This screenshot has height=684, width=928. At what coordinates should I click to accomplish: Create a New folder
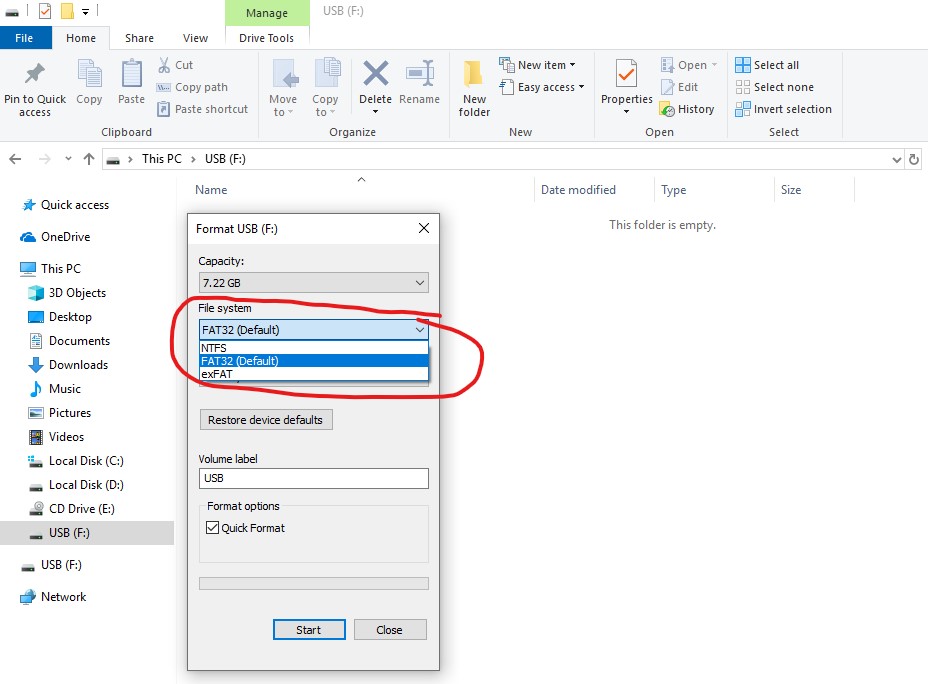pos(474,88)
